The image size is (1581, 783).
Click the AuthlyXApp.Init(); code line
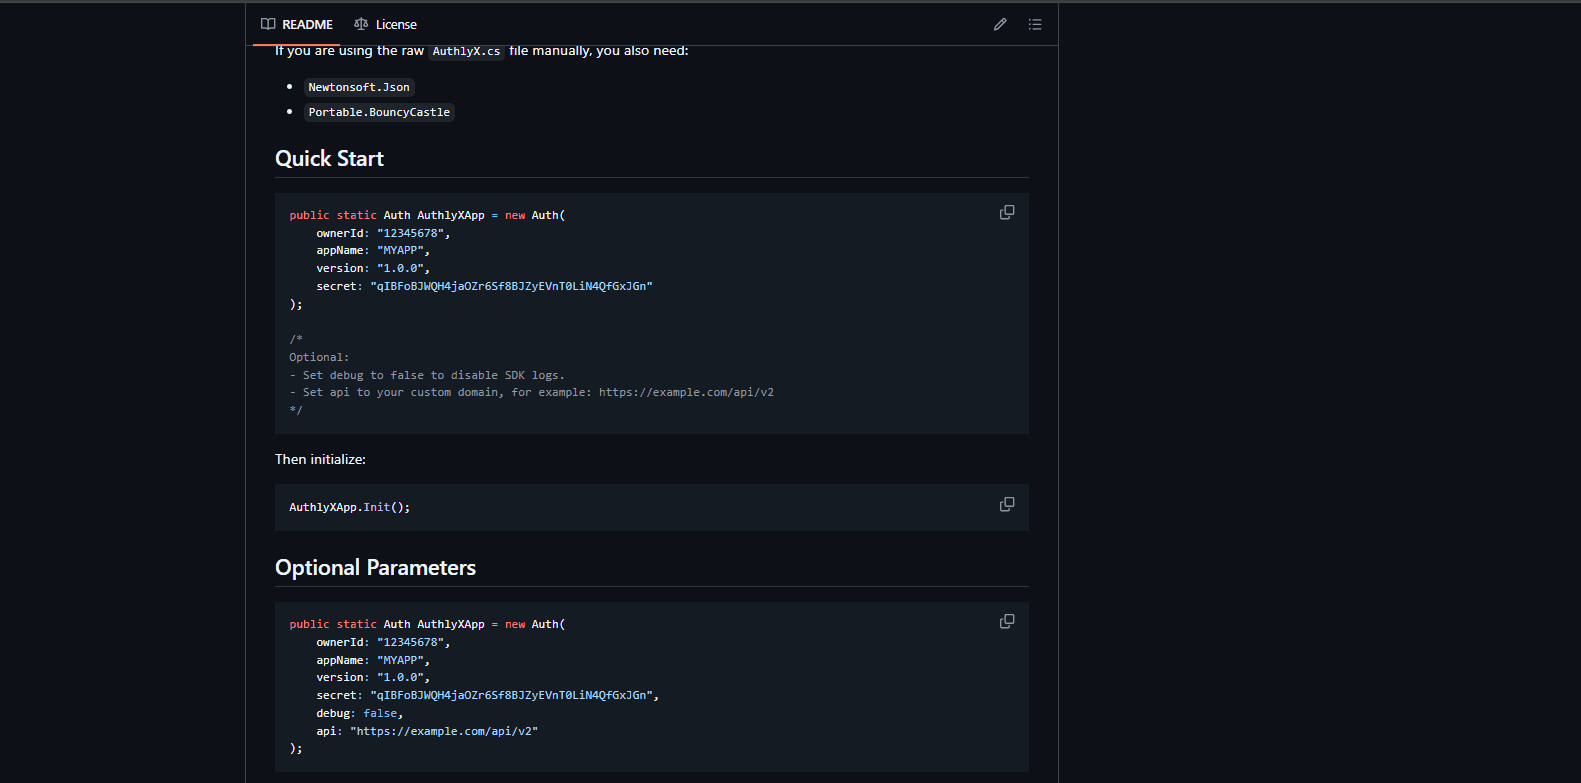pos(349,507)
